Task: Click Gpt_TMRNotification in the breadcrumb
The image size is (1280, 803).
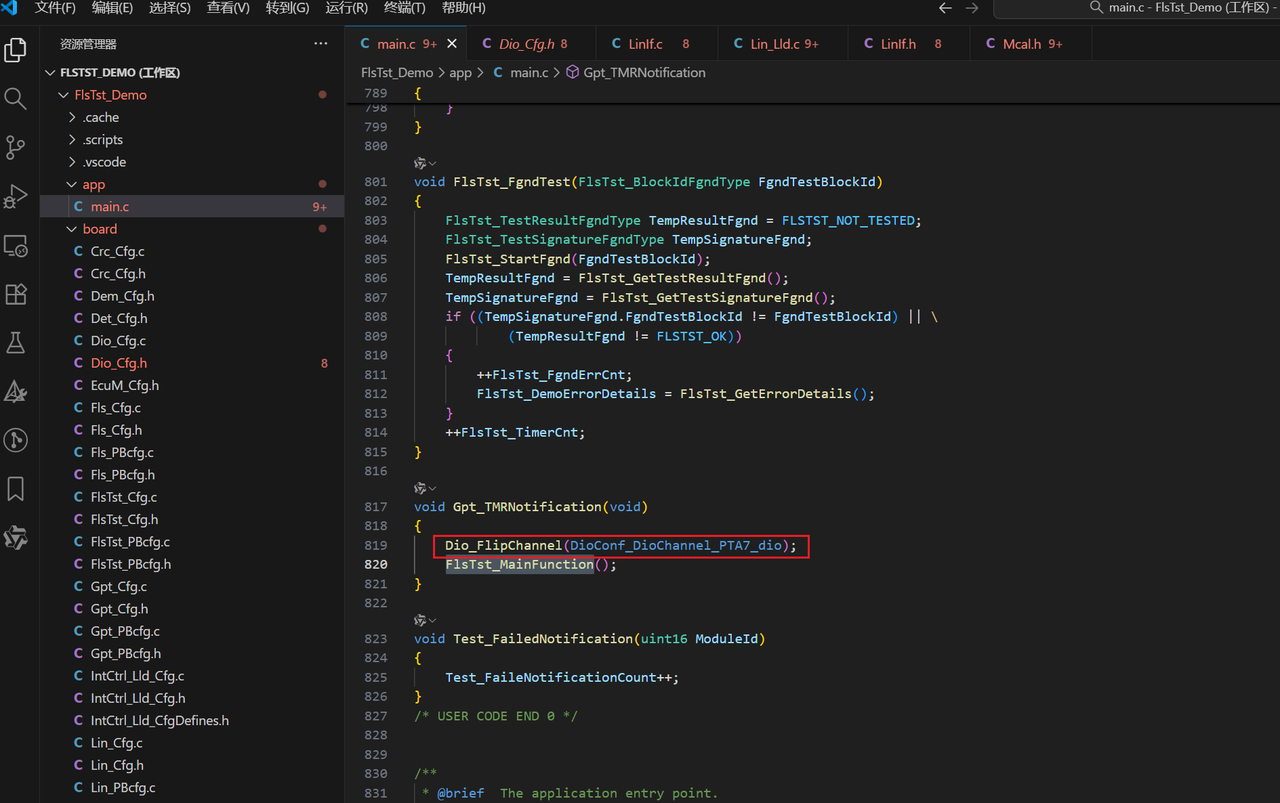Action: 643,73
